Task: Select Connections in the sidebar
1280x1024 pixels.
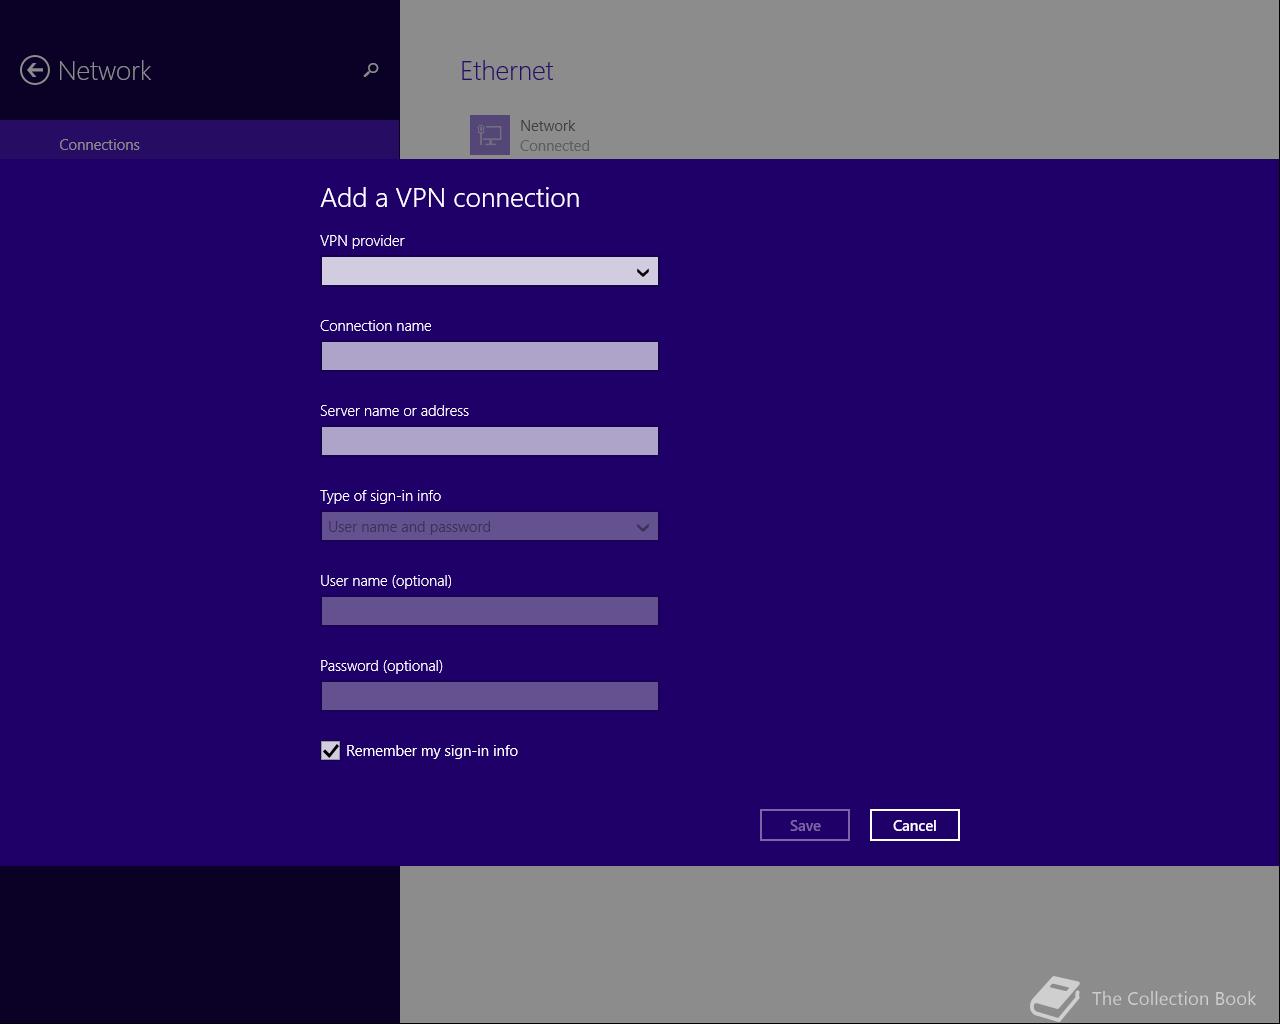Action: tap(200, 140)
